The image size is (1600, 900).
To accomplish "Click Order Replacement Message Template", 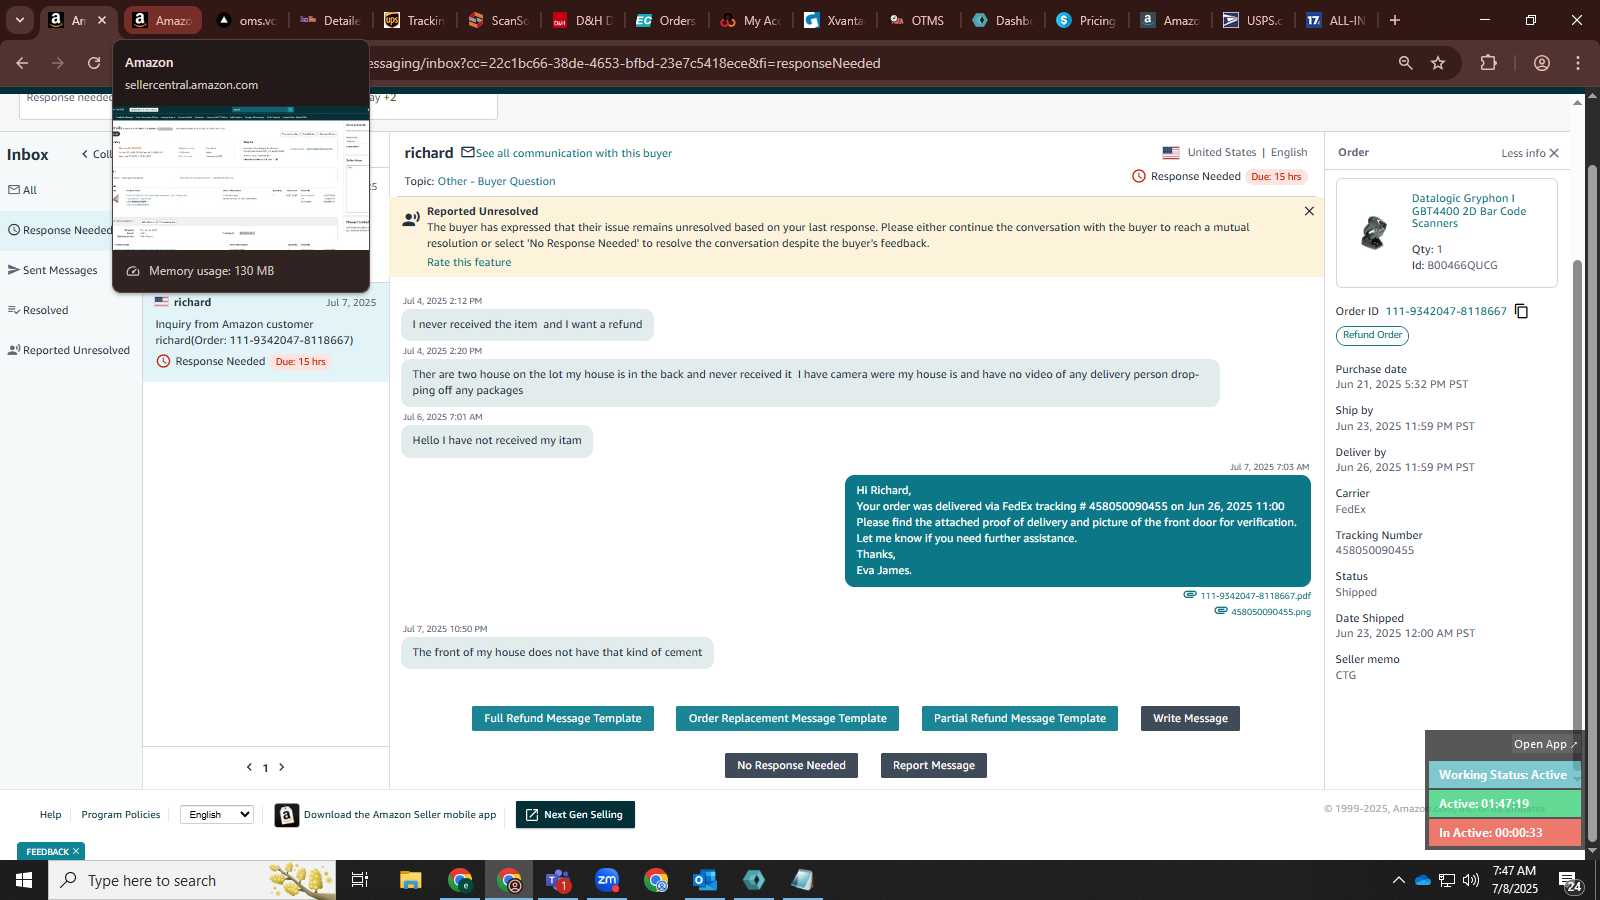I will tap(787, 718).
